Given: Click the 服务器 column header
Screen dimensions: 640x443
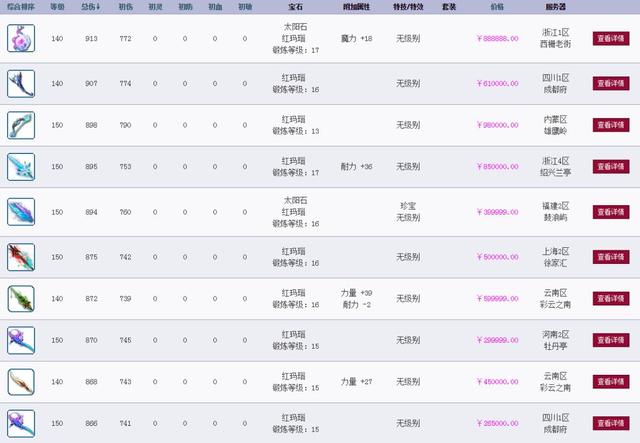Looking at the screenshot, I should point(557,6).
